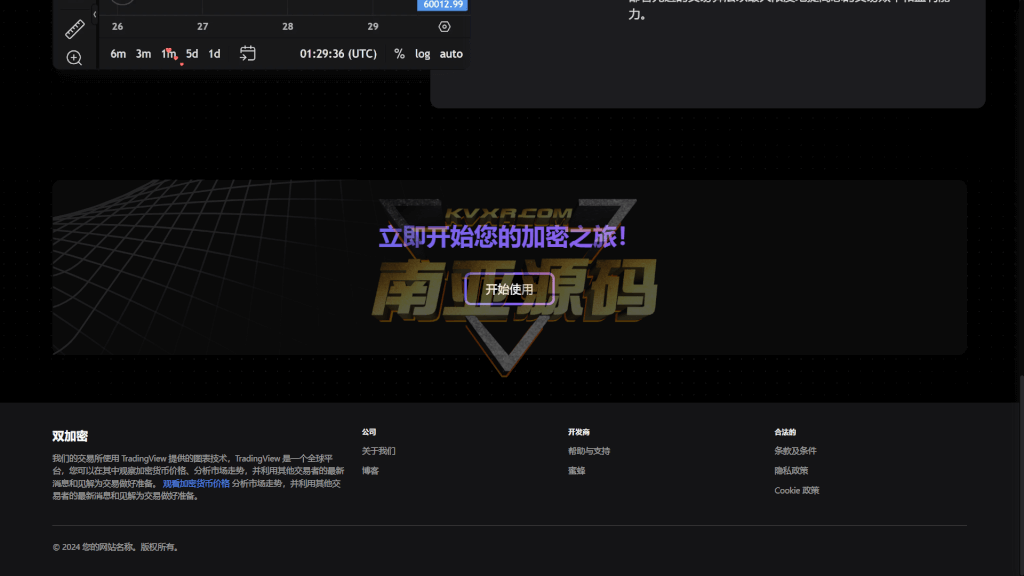Open the 蜜蜂 footer link
This screenshot has width=1024, height=576.
577,470
